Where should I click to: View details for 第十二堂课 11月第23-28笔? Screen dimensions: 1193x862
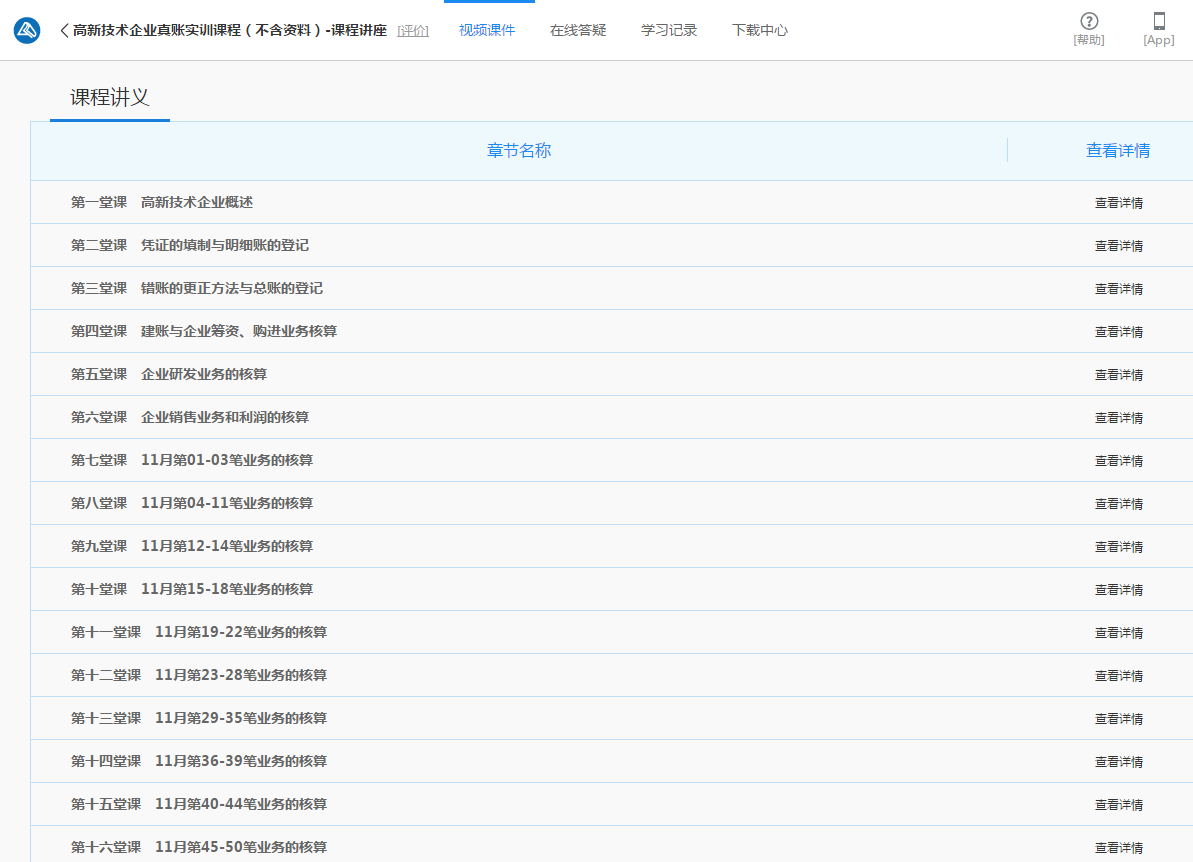(1118, 676)
